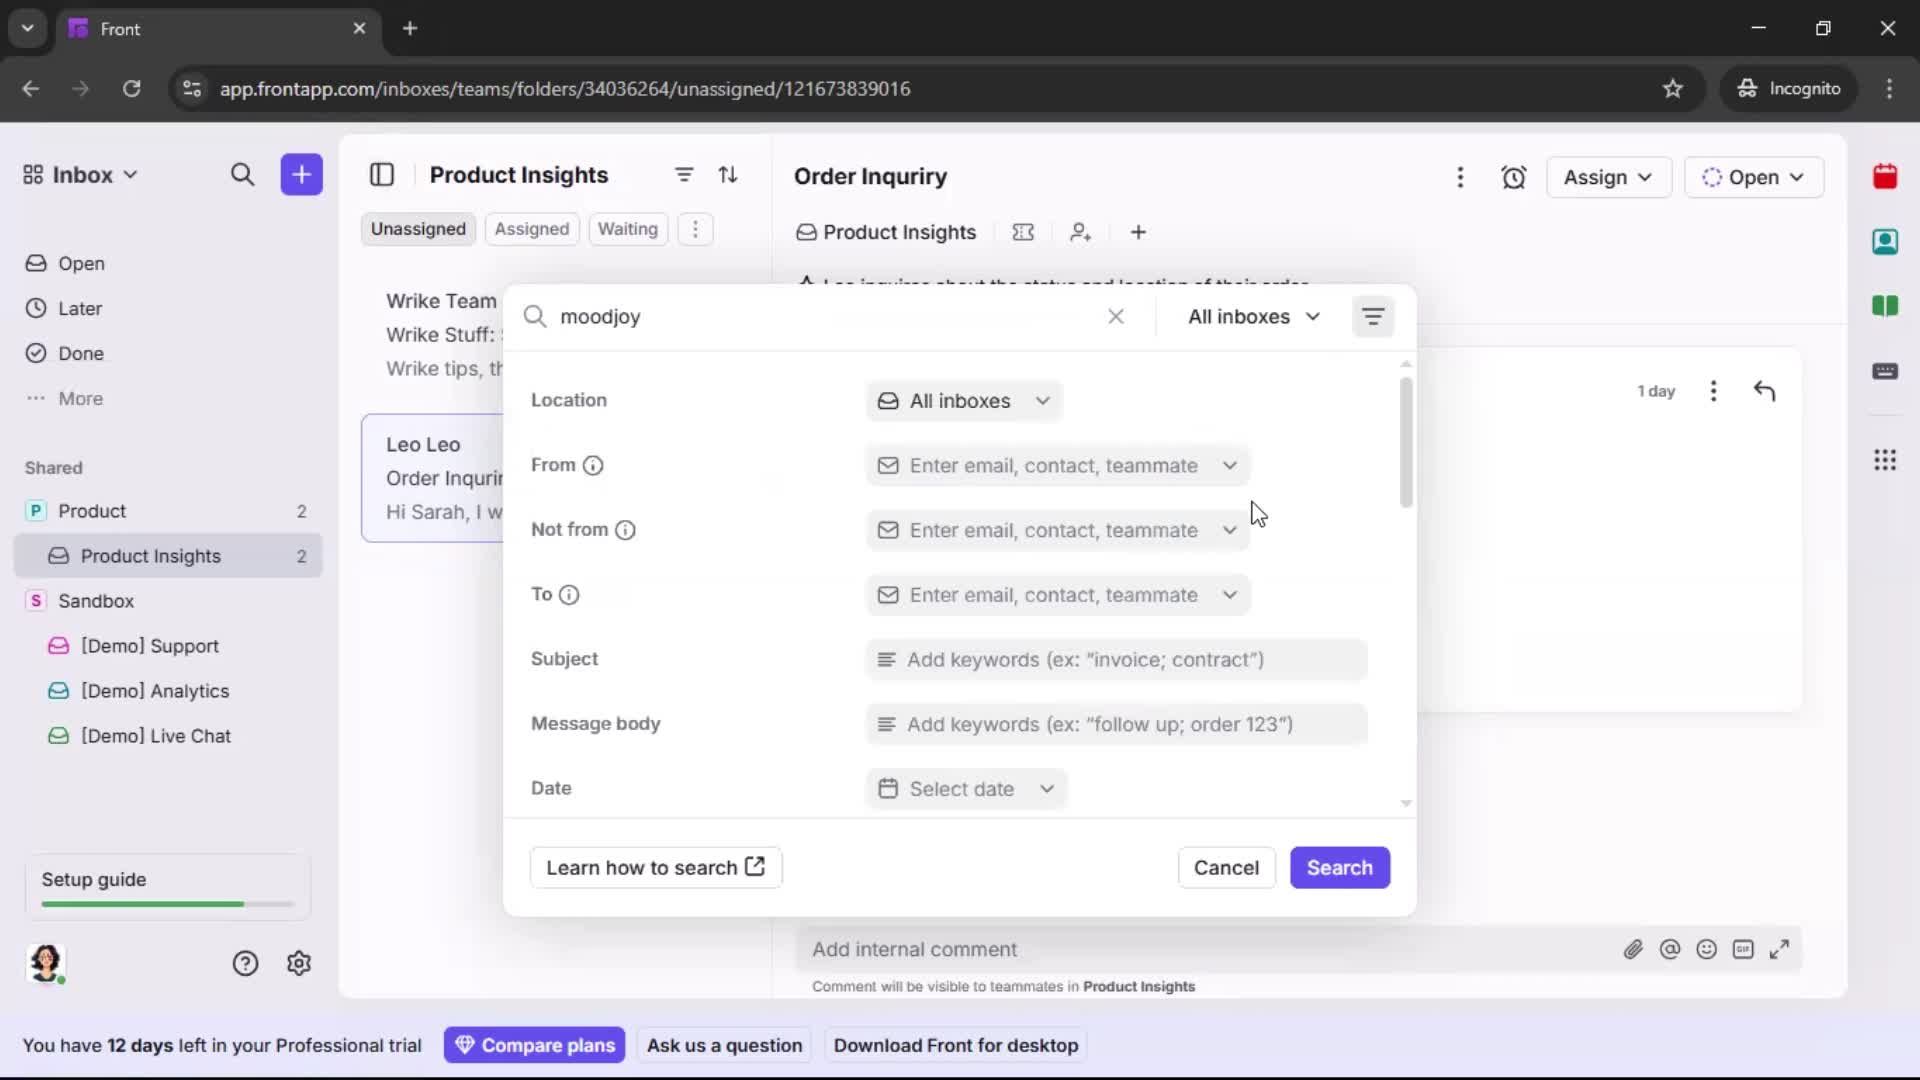
Task: Click the Learn how to search link
Action: 656,867
